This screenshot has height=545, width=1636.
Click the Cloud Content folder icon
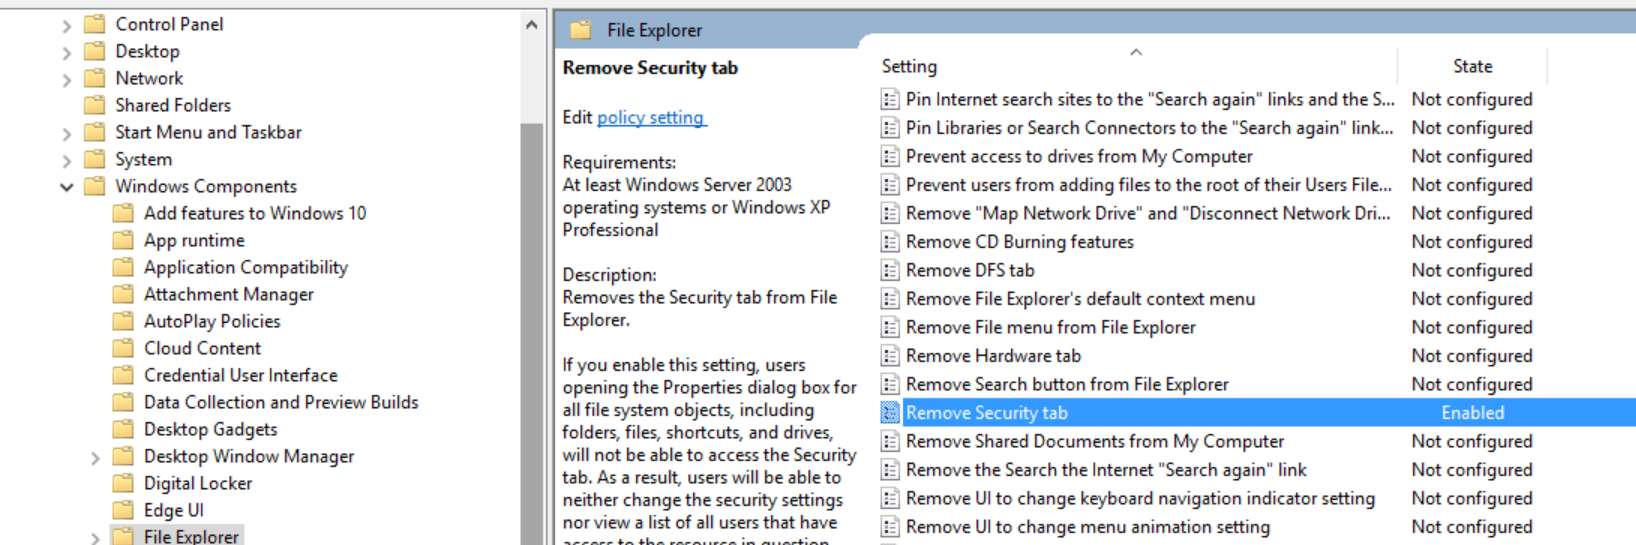tap(123, 348)
